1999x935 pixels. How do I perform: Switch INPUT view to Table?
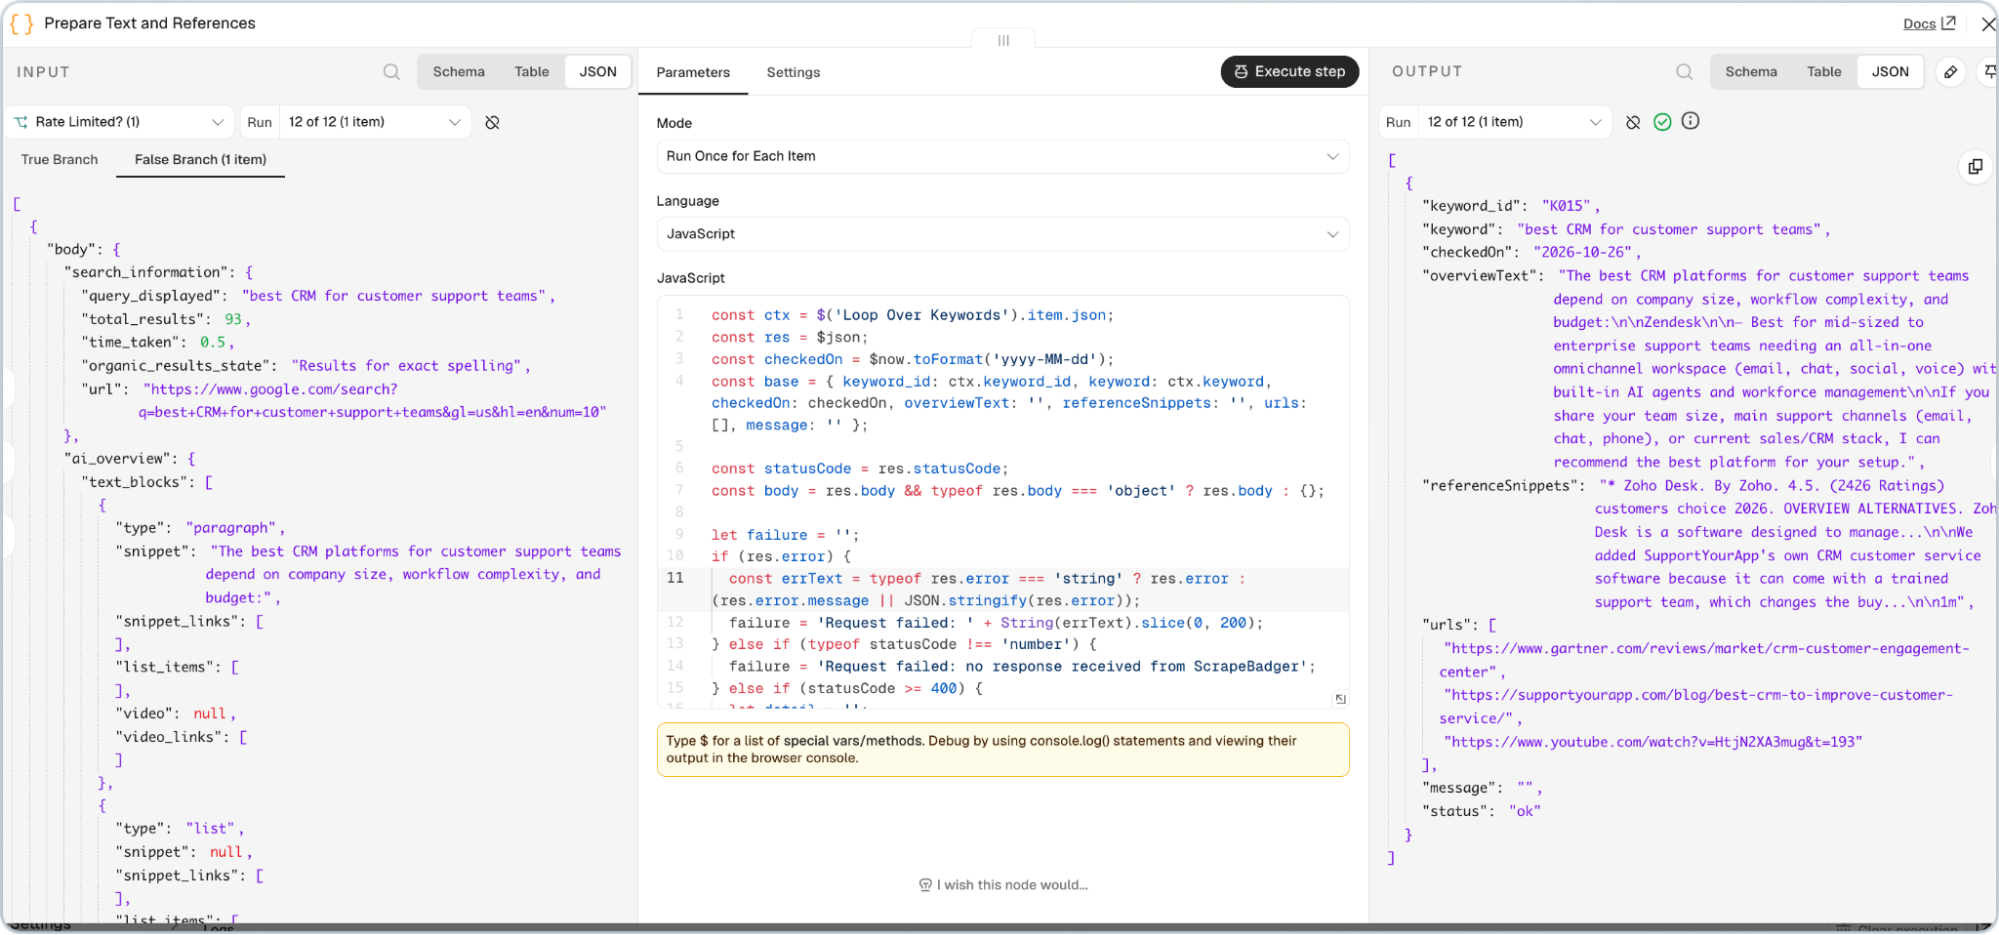click(x=532, y=72)
